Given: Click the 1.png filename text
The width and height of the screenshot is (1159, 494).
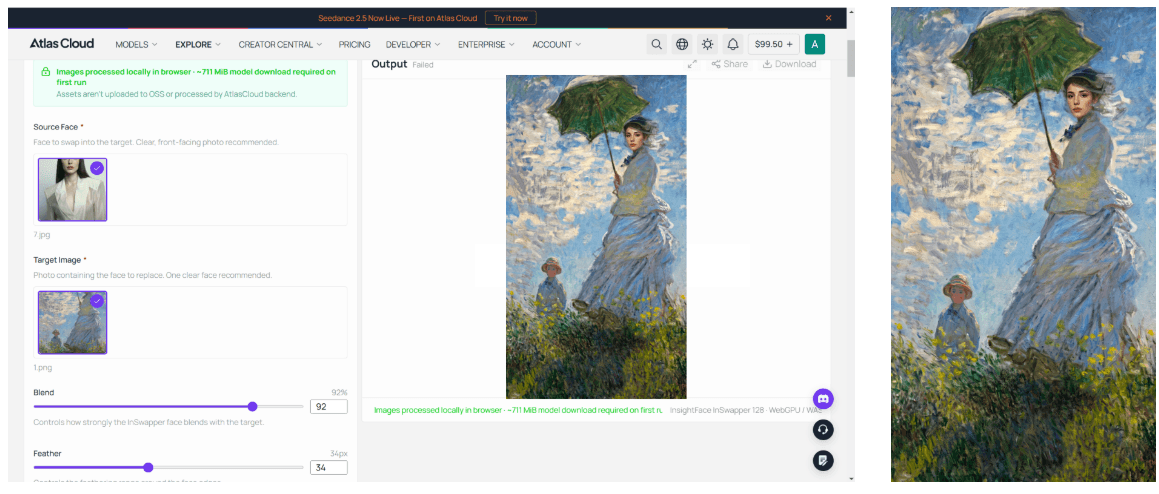Looking at the screenshot, I should tap(44, 368).
